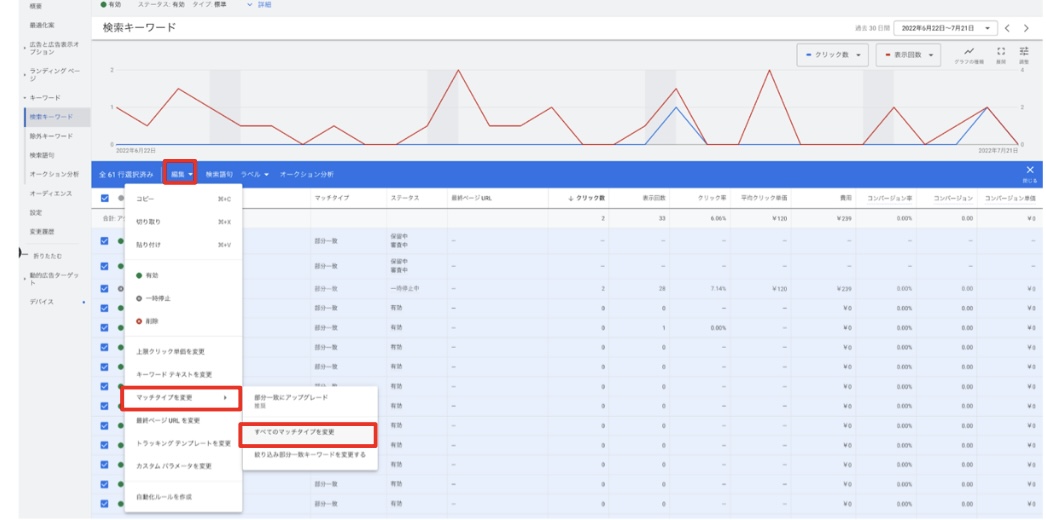This screenshot has width=1046, height=520.
Task: Select 自動化ルールを作成 menu entry
Action: [x=183, y=497]
